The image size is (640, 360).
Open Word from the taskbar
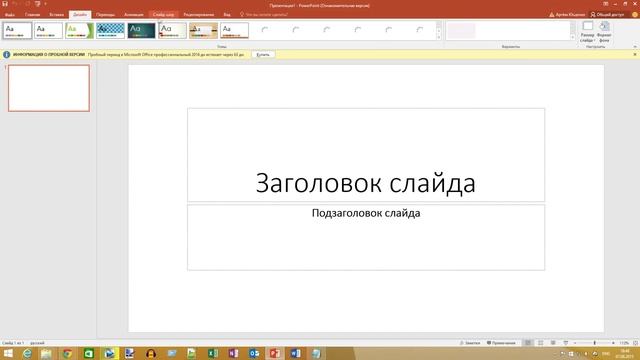296,353
